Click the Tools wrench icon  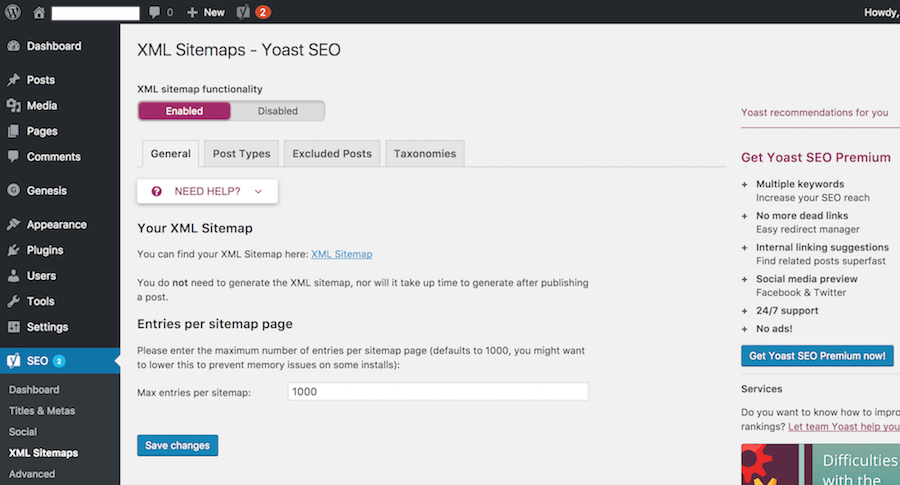(14, 301)
